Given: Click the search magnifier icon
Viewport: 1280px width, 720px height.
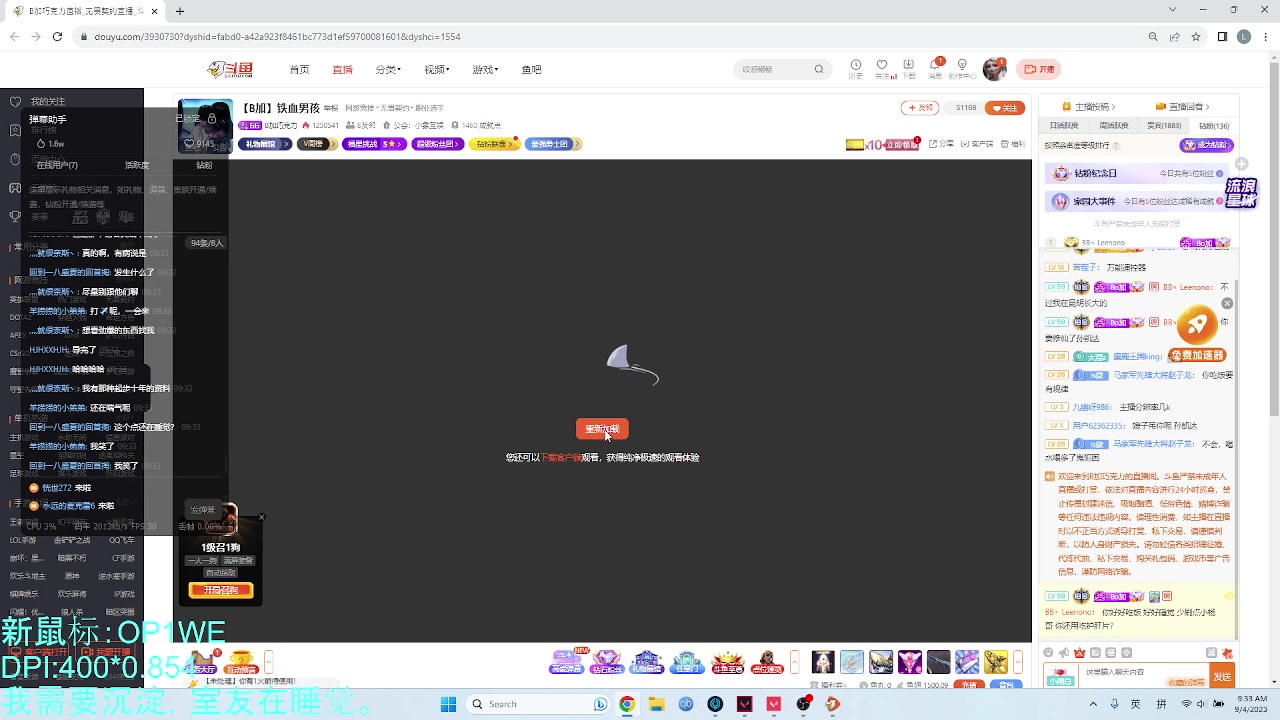Looking at the screenshot, I should click(819, 69).
